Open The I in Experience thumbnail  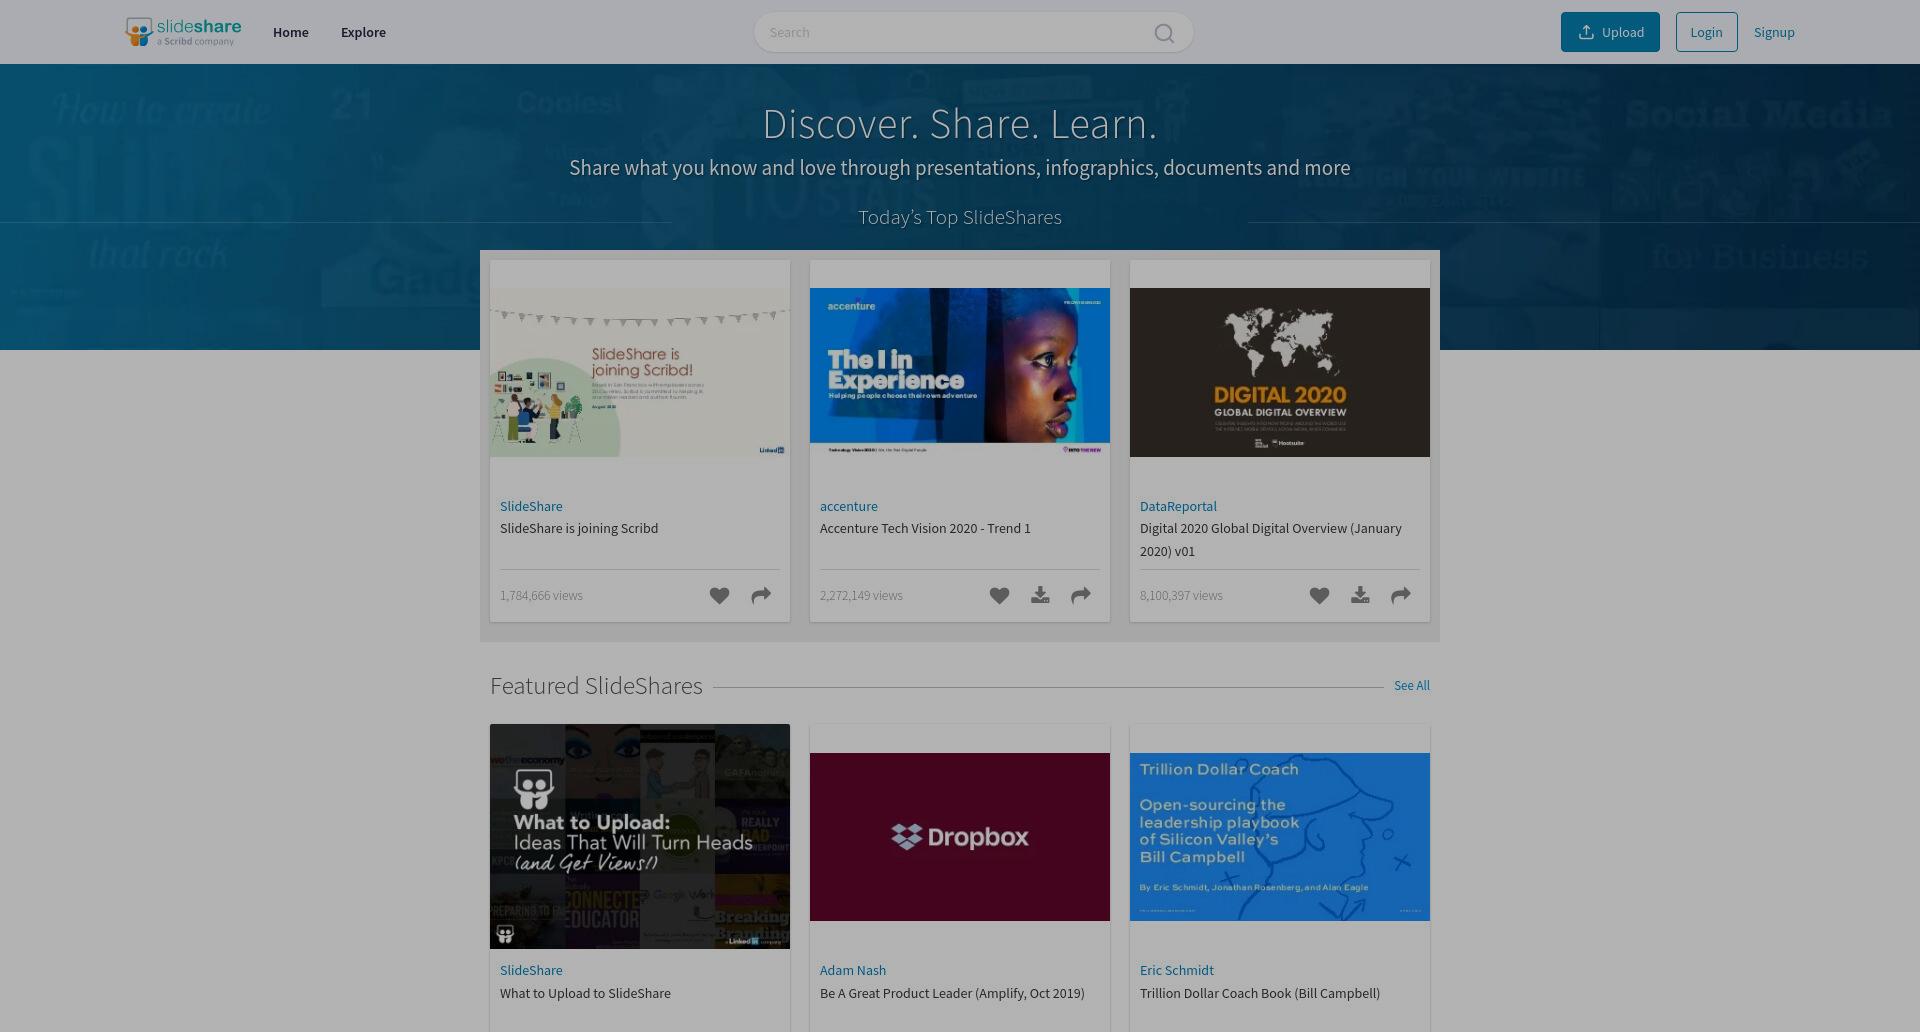(960, 373)
